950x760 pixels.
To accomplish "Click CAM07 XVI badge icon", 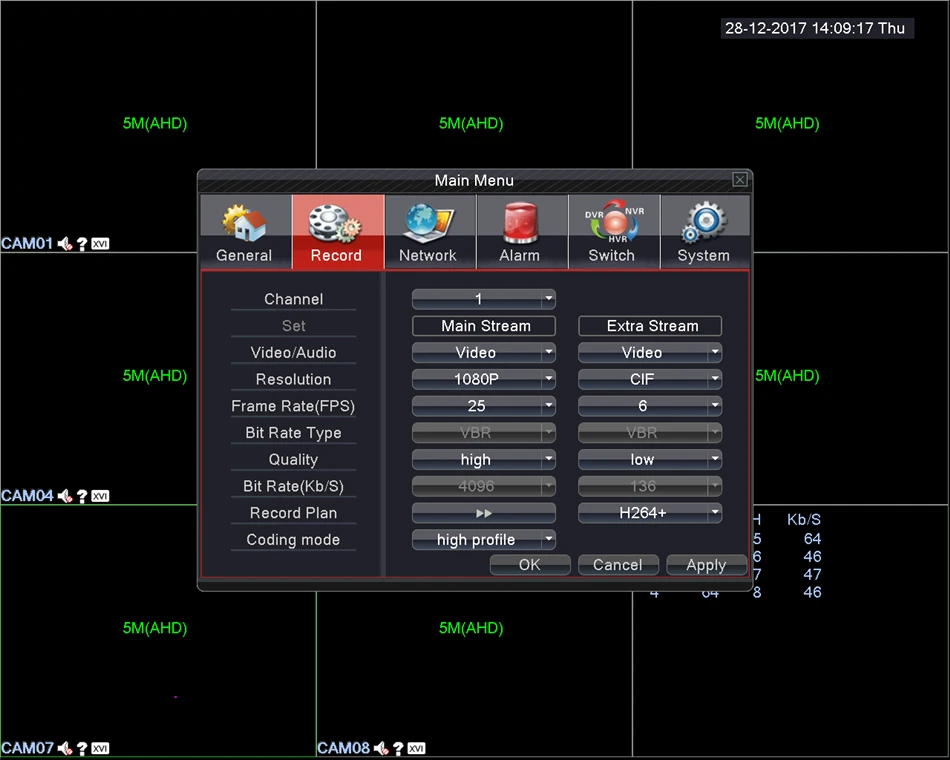I will pos(100,748).
